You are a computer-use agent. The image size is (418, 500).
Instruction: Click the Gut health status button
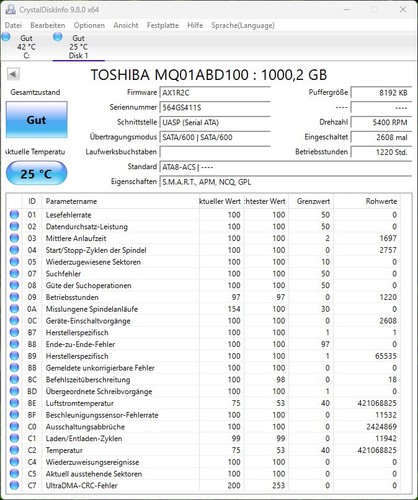(x=36, y=120)
